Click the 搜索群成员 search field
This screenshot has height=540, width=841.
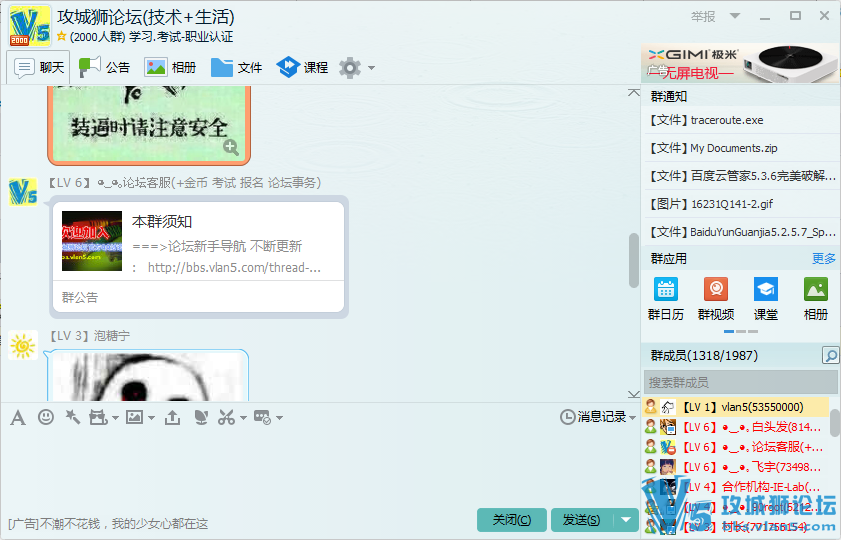[x=740, y=382]
